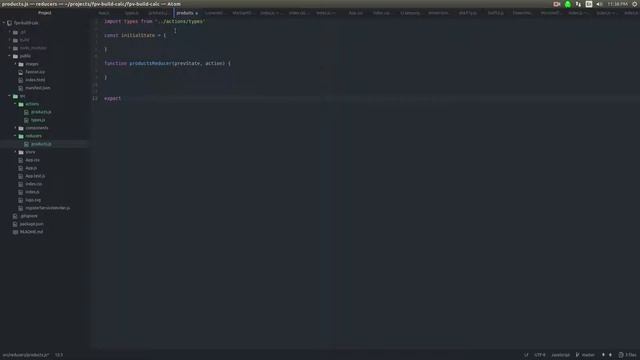Screen dimensions: 640x360
Task: Click the favicon.ico file icon
Action: point(21,72)
